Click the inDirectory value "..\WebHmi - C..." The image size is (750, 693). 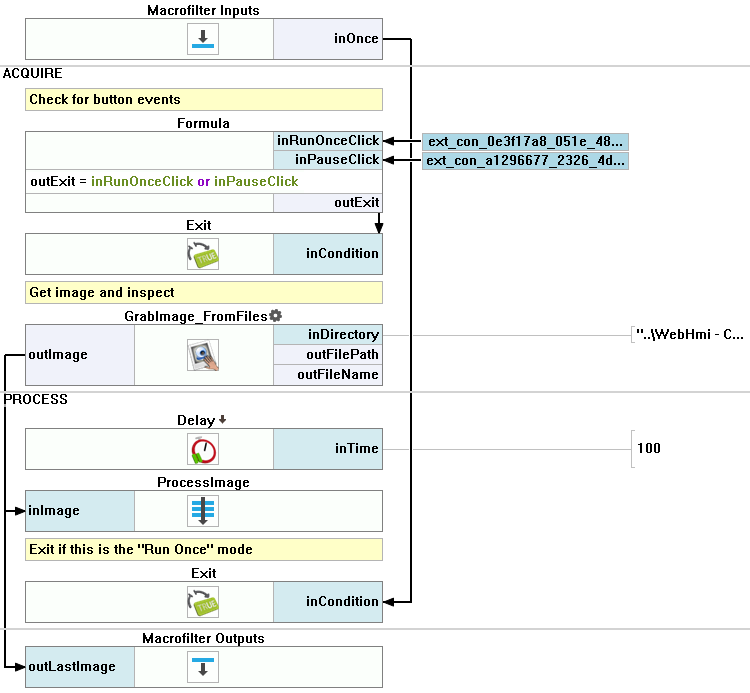pos(689,334)
